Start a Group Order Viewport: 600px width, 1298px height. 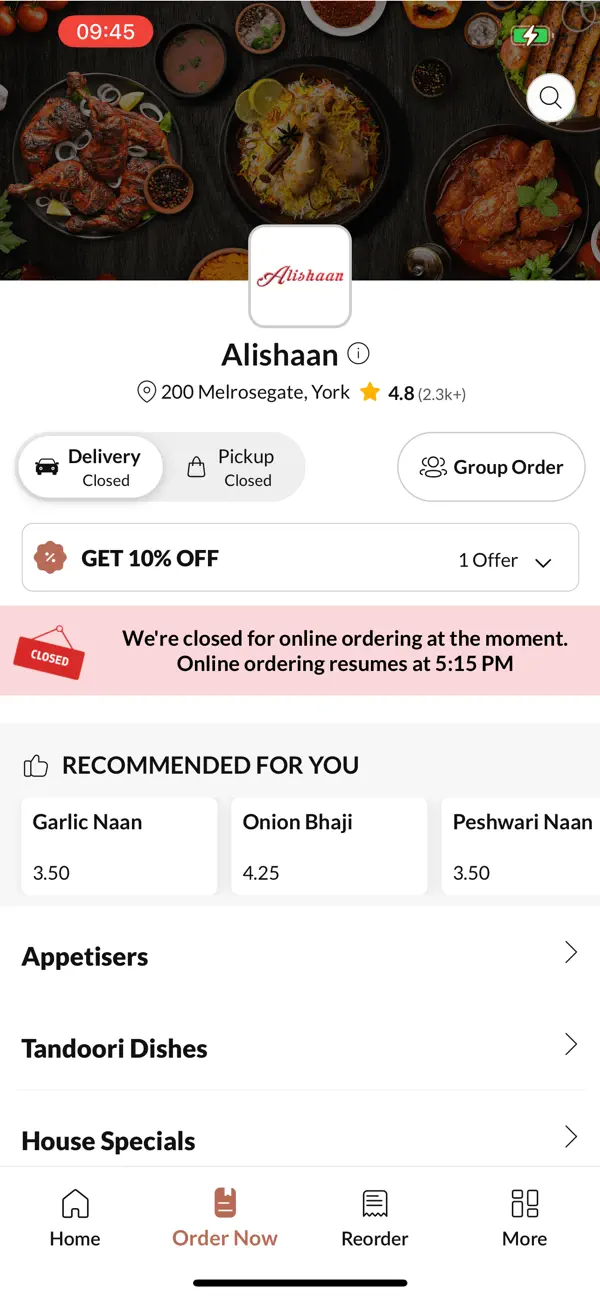click(x=491, y=467)
